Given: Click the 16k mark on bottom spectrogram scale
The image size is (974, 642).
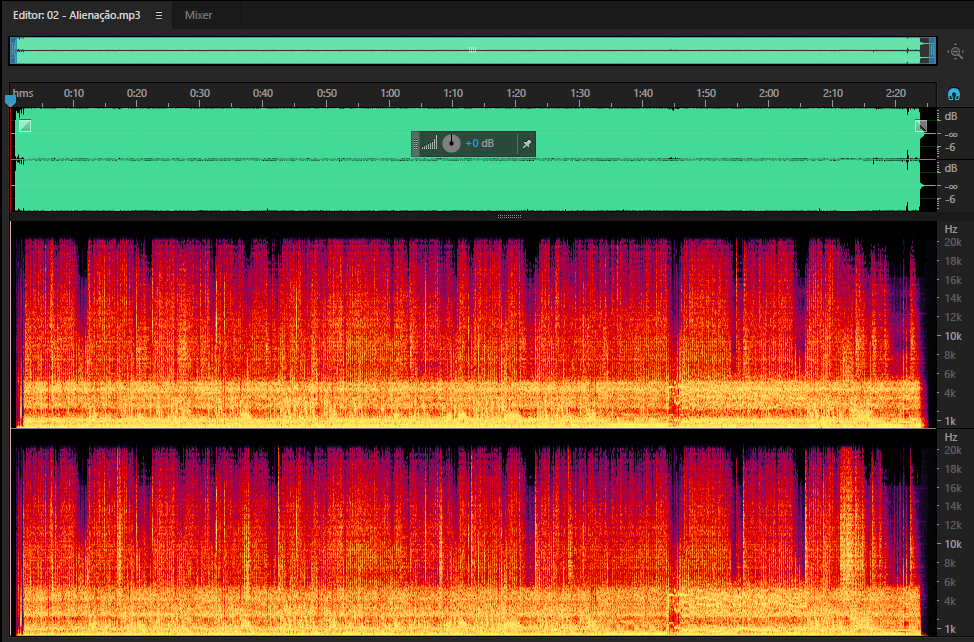Looking at the screenshot, I should [953, 488].
